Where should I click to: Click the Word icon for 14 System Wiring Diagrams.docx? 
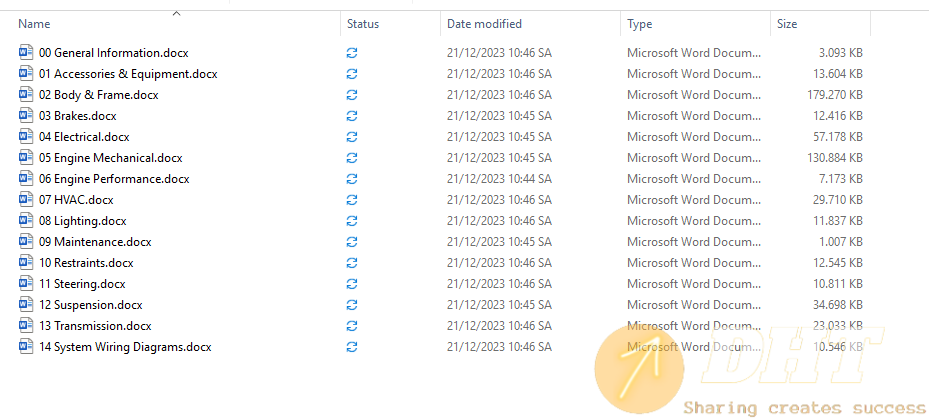click(26, 347)
